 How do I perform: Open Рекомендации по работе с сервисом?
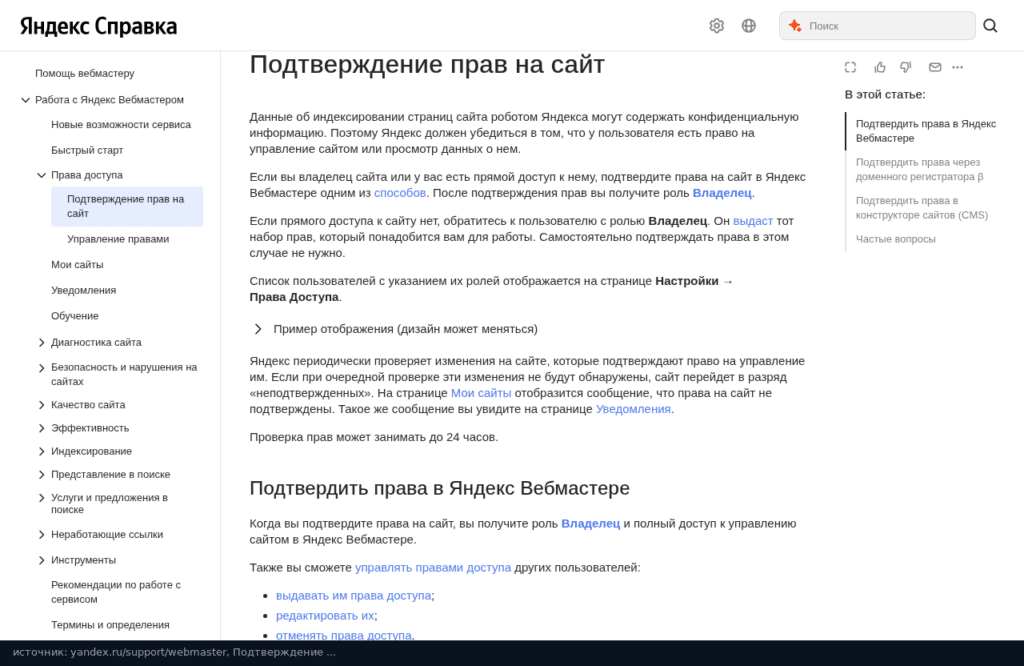tap(116, 592)
